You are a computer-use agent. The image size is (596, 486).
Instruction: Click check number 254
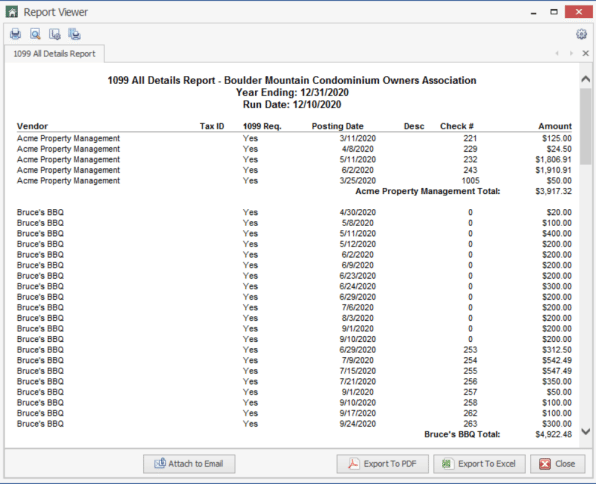point(470,360)
